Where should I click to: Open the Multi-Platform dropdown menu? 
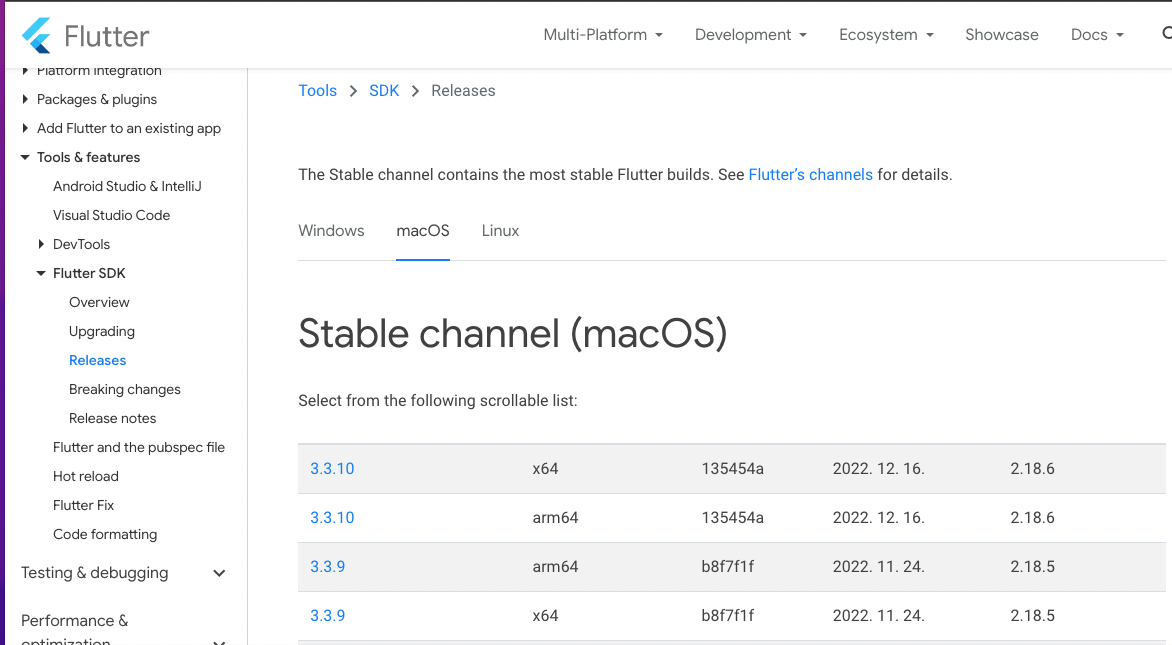click(x=602, y=35)
